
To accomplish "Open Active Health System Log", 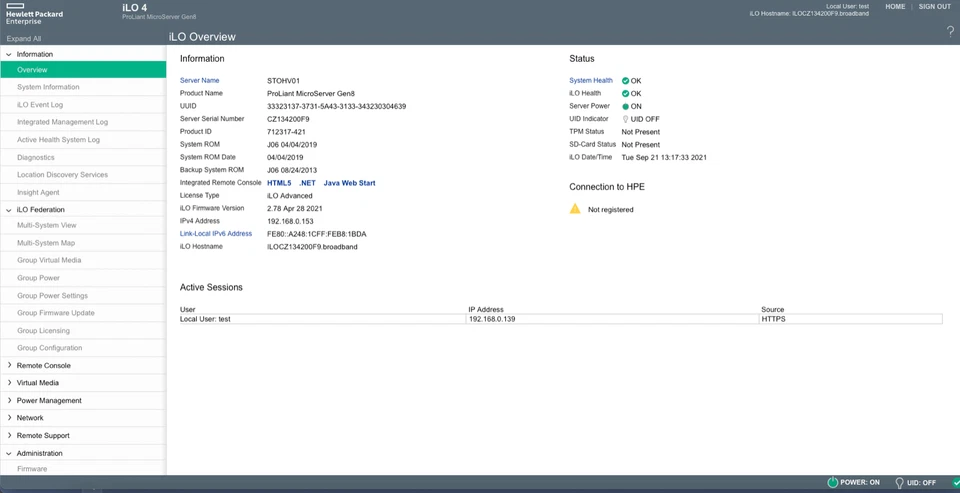I will point(58,140).
